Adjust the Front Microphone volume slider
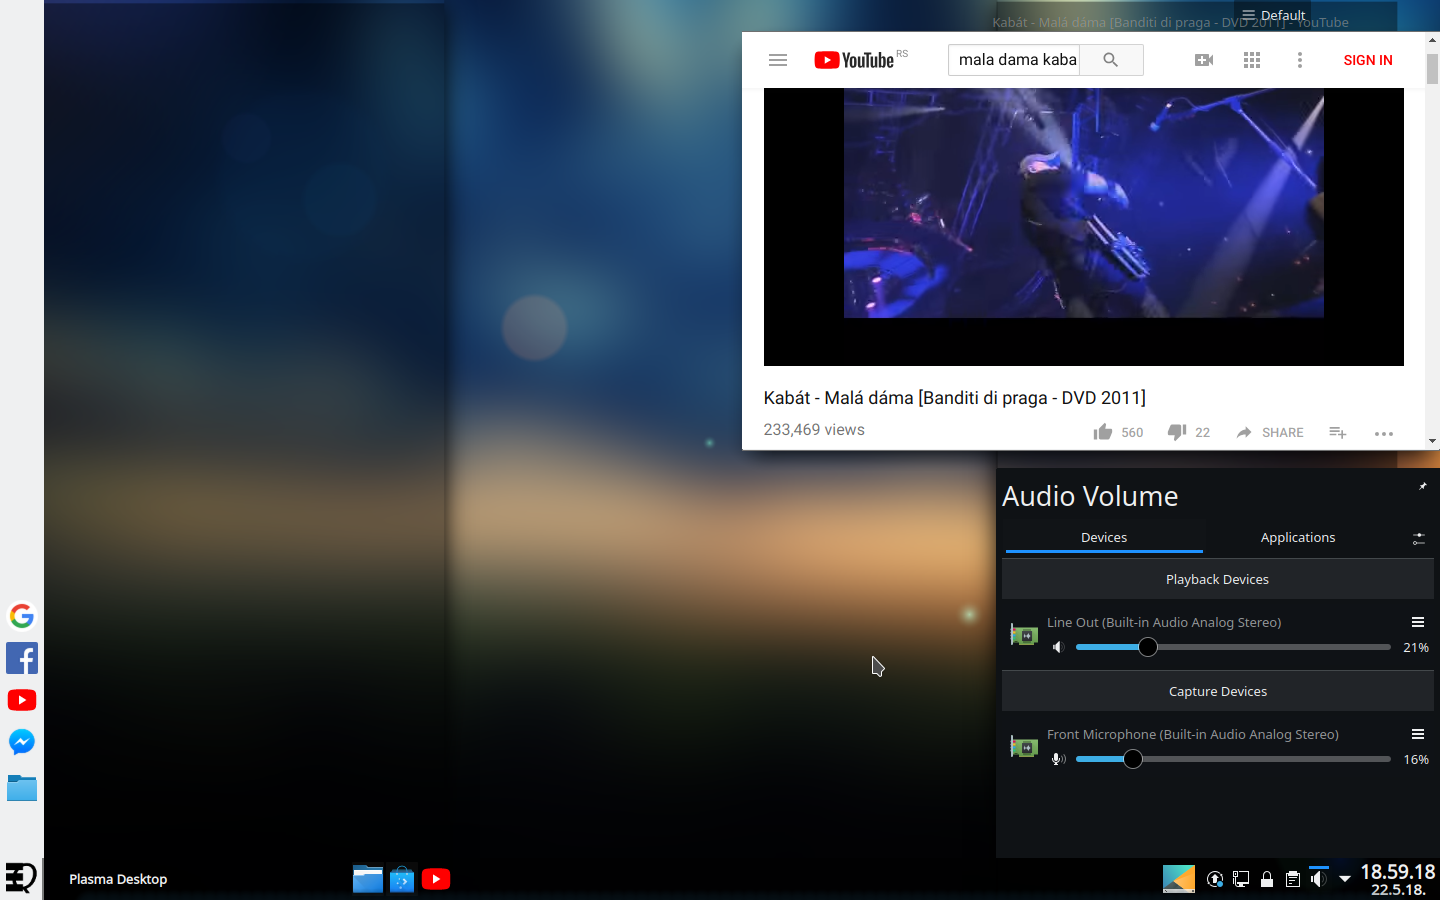Screen dimensions: 1440x900 (x=1233, y=759)
